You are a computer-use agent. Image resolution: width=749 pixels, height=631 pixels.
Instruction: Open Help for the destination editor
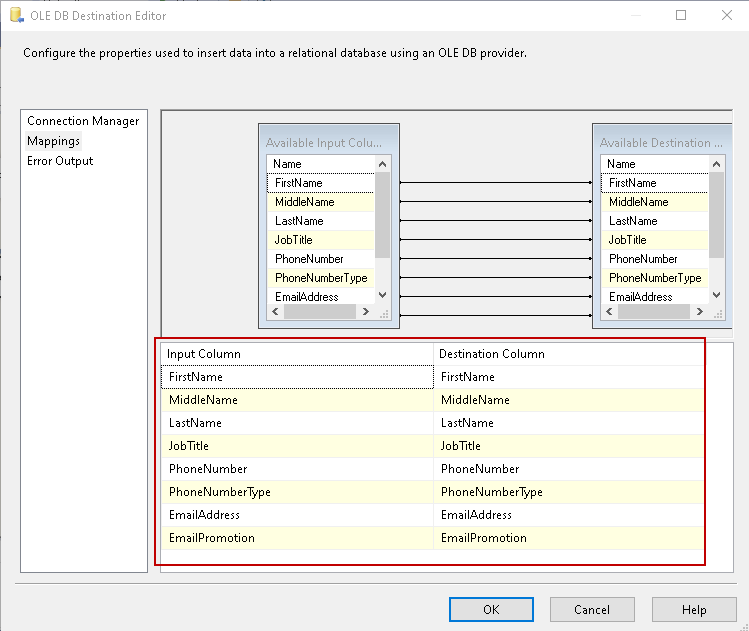pos(693,609)
